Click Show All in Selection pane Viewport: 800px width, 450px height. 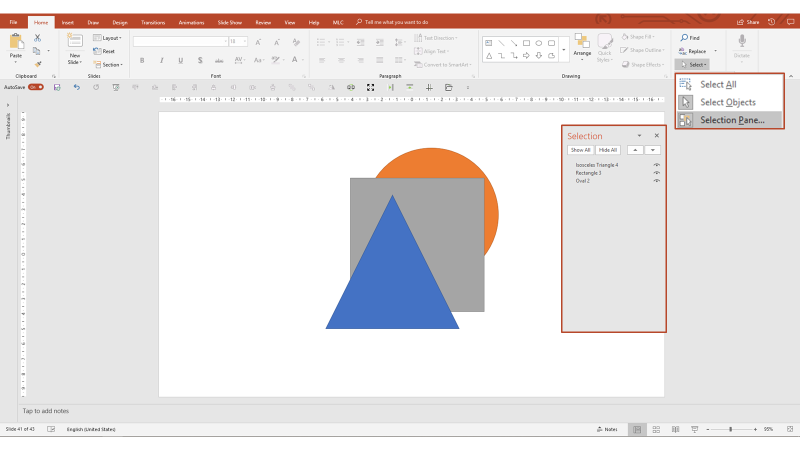(x=580, y=150)
